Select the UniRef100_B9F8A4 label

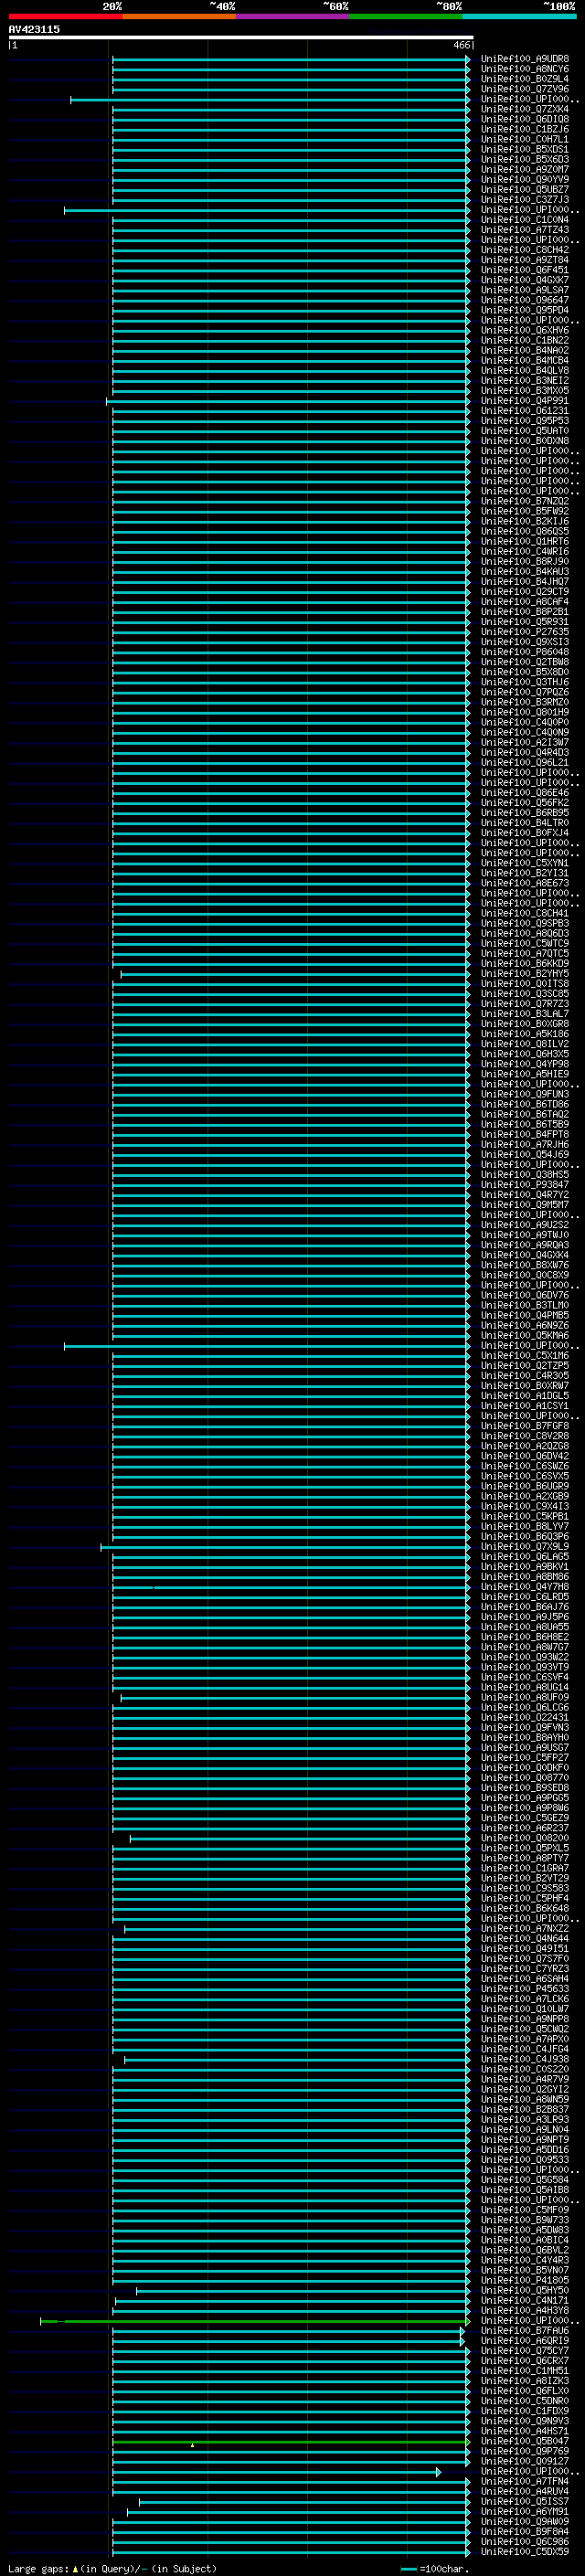point(524,2532)
